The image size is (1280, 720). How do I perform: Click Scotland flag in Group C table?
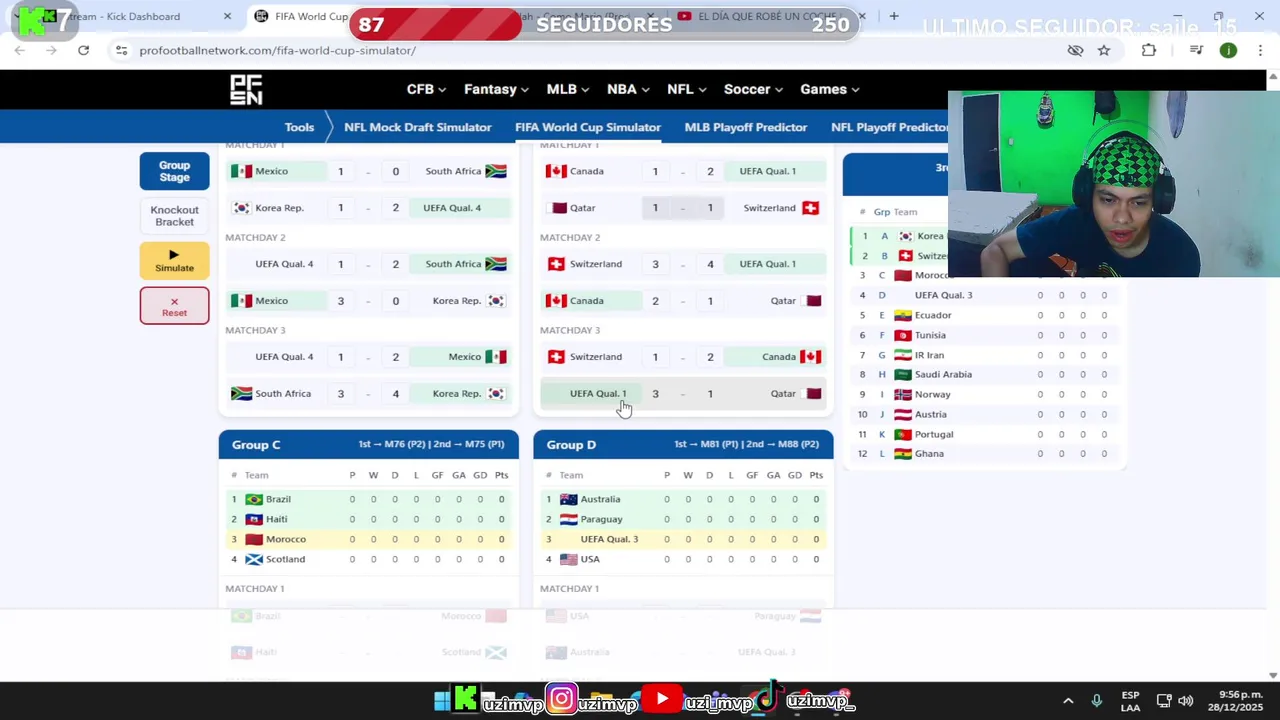click(x=254, y=559)
